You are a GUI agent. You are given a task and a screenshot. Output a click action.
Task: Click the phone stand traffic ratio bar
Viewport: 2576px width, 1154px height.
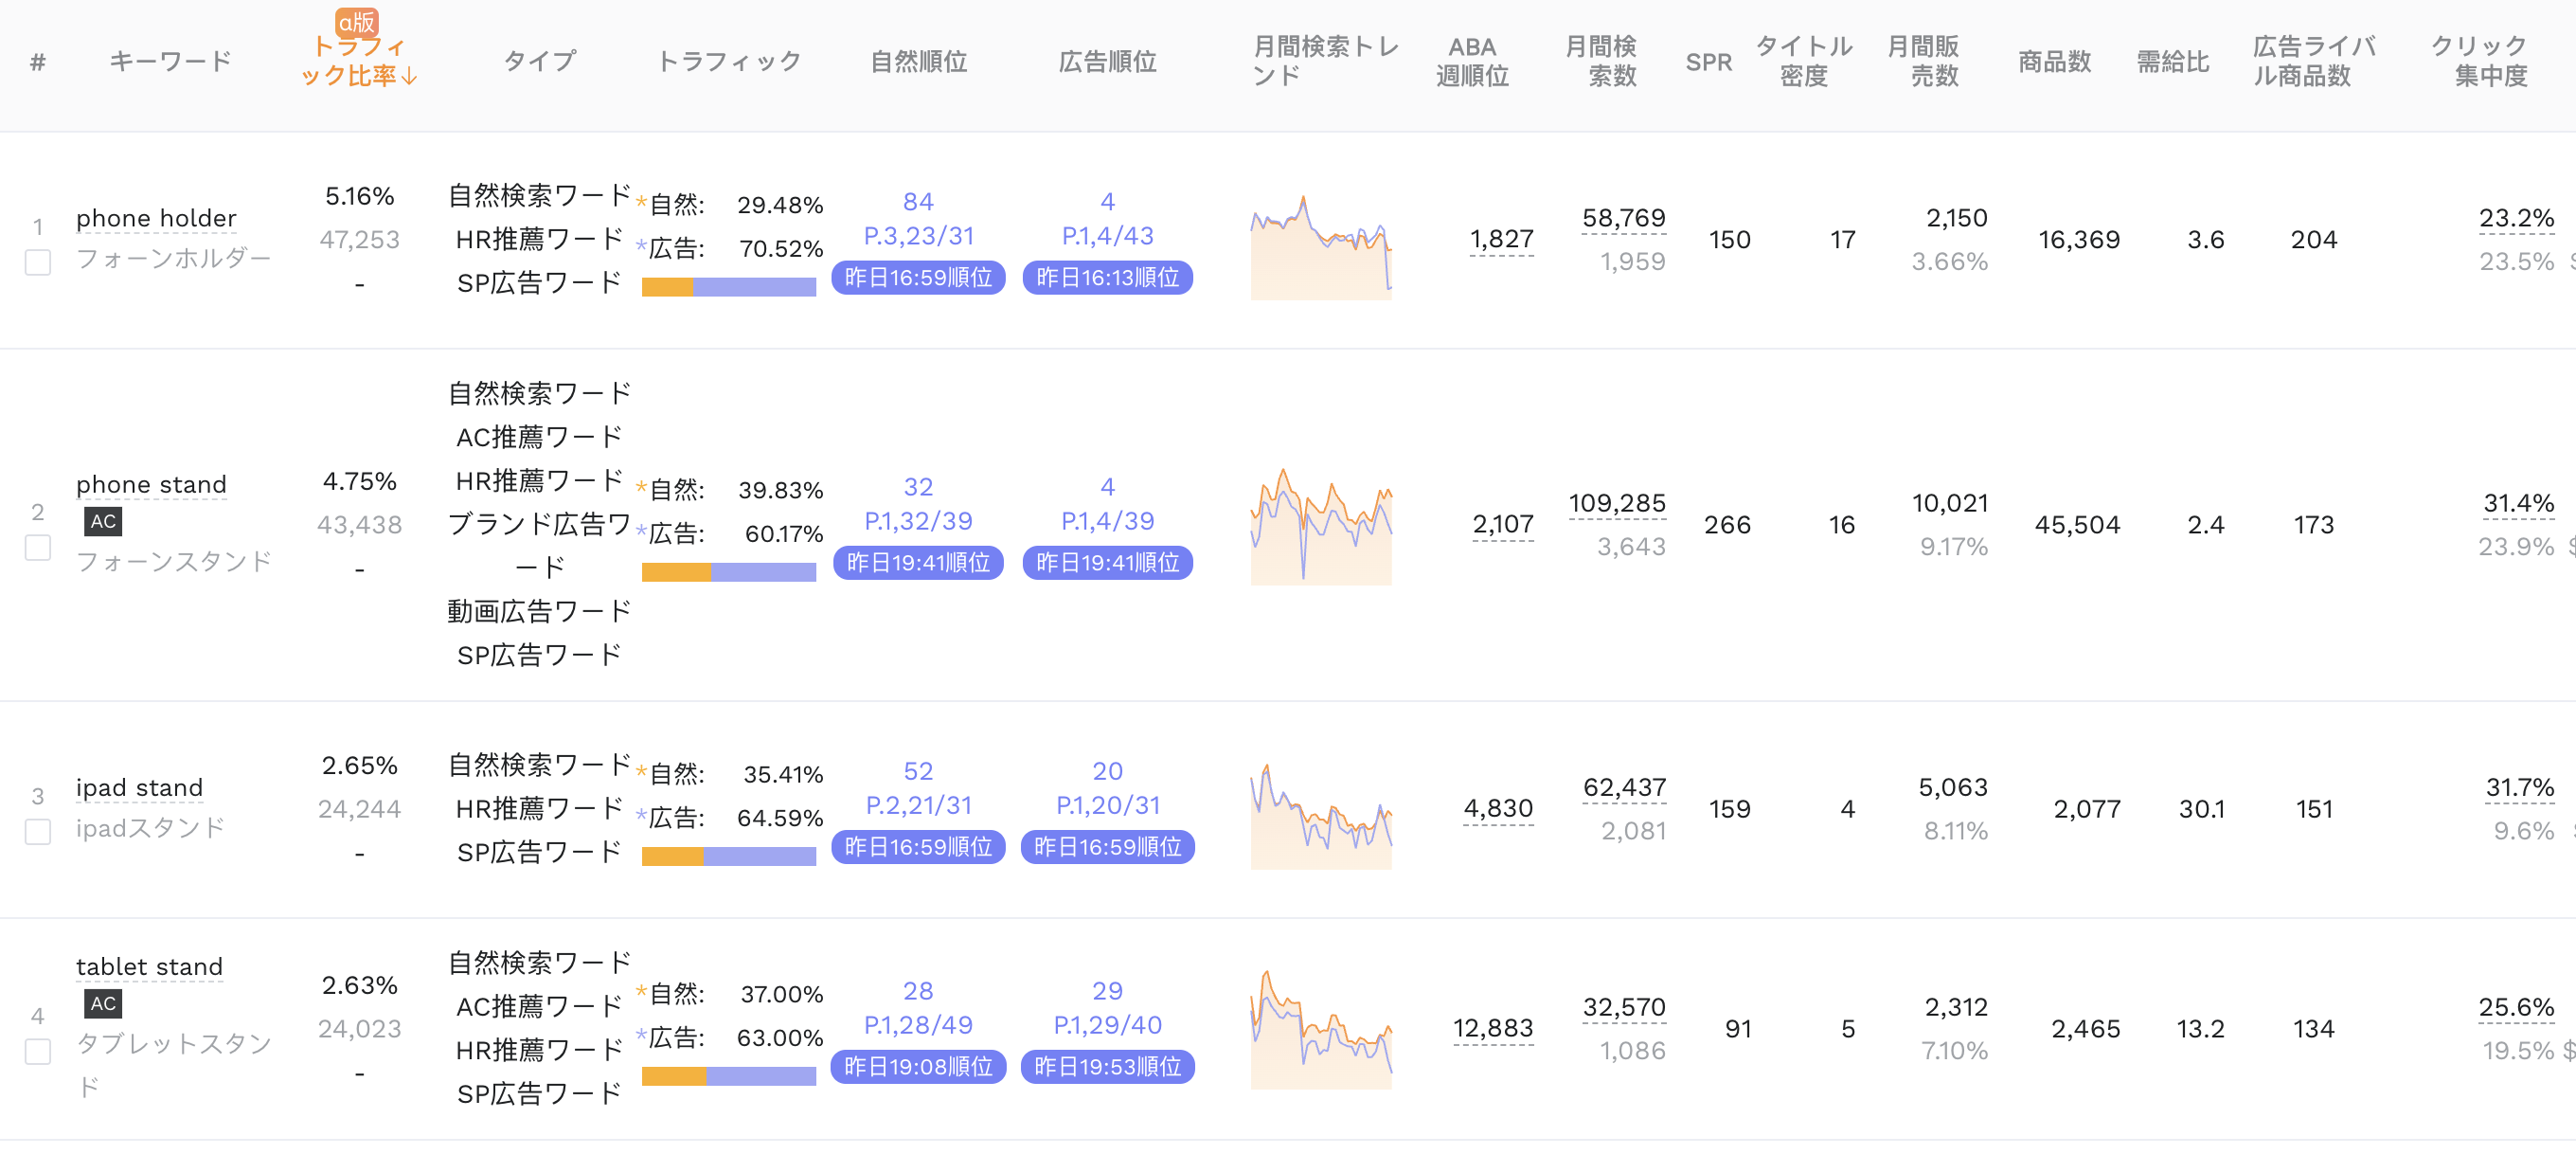tap(729, 573)
